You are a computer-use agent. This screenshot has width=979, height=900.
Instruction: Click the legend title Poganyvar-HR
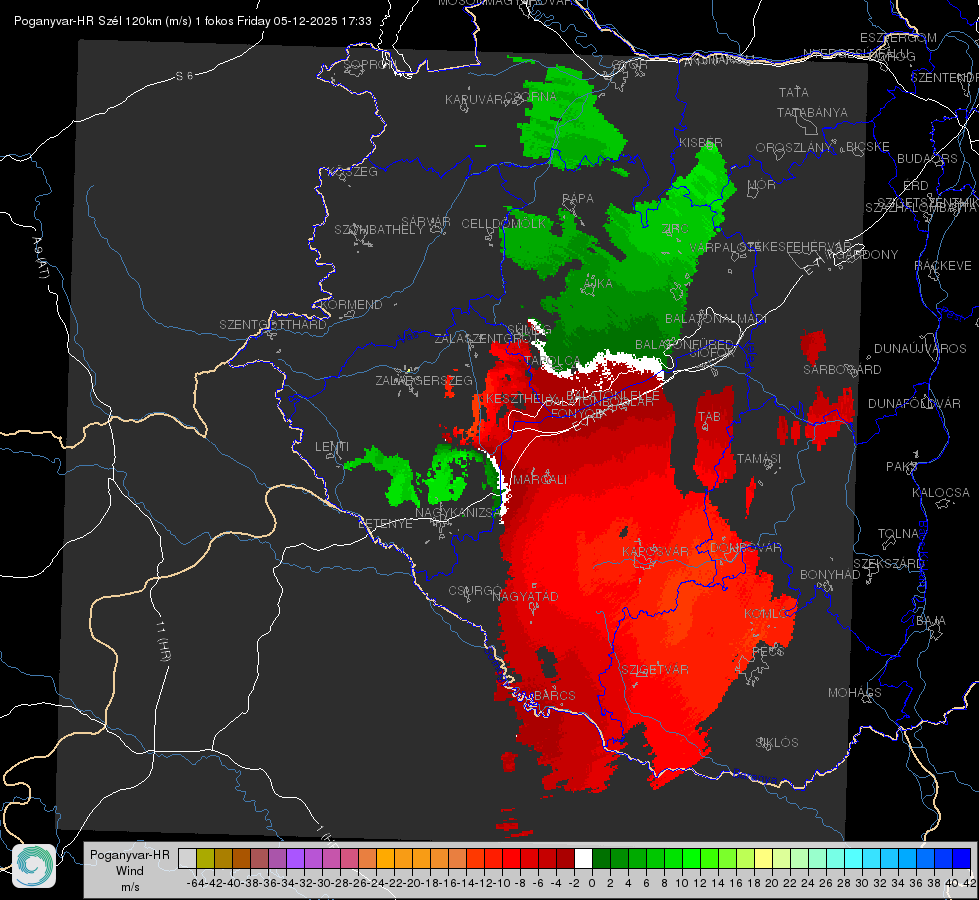click(129, 855)
